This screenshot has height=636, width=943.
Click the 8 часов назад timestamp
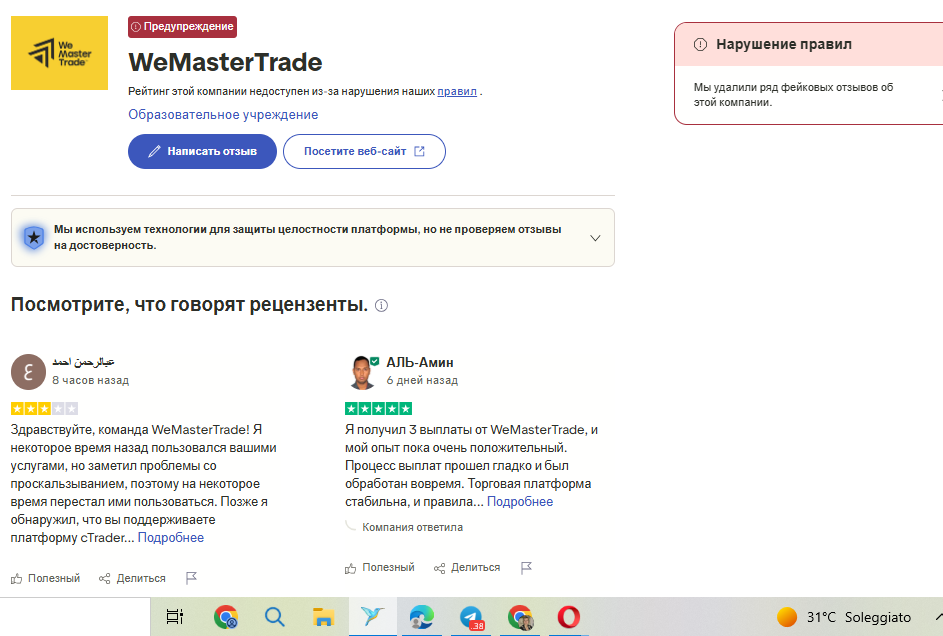click(90, 380)
